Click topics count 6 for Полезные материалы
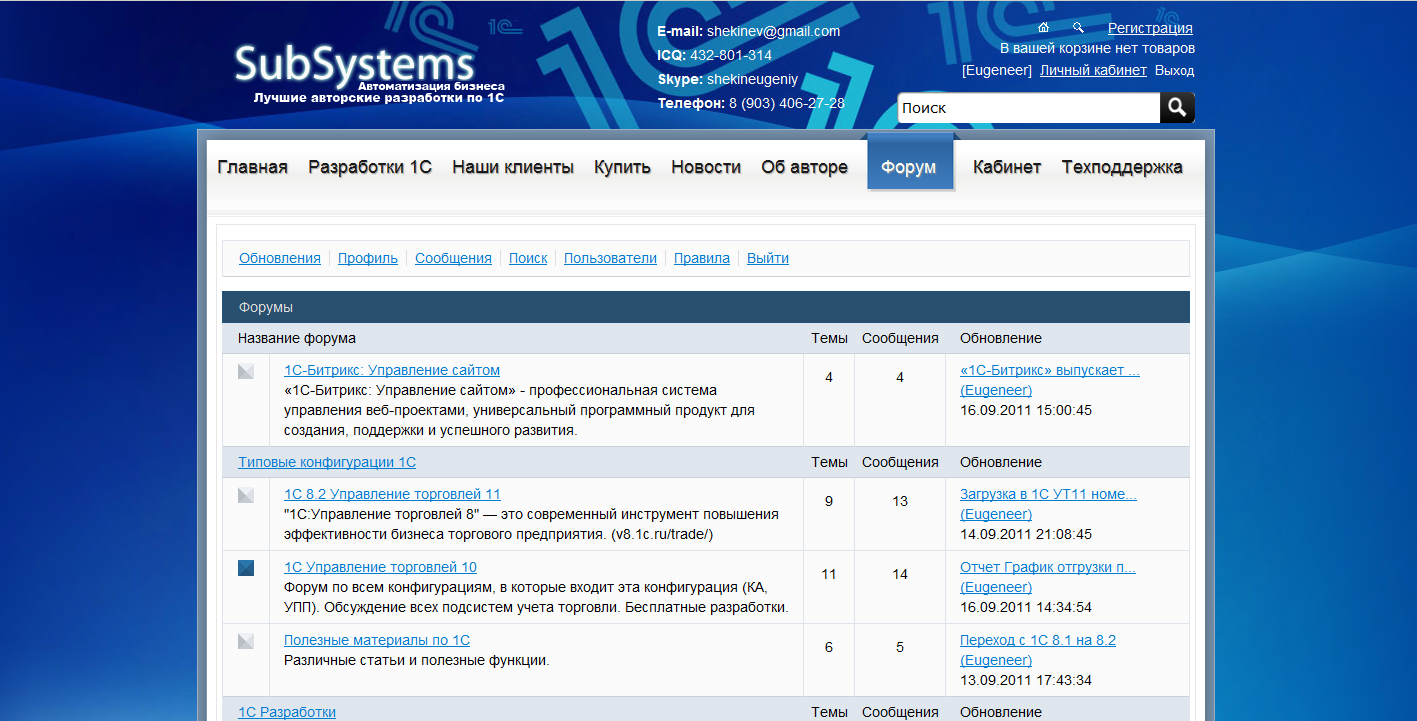This screenshot has height=721, width=1417. pos(829,647)
